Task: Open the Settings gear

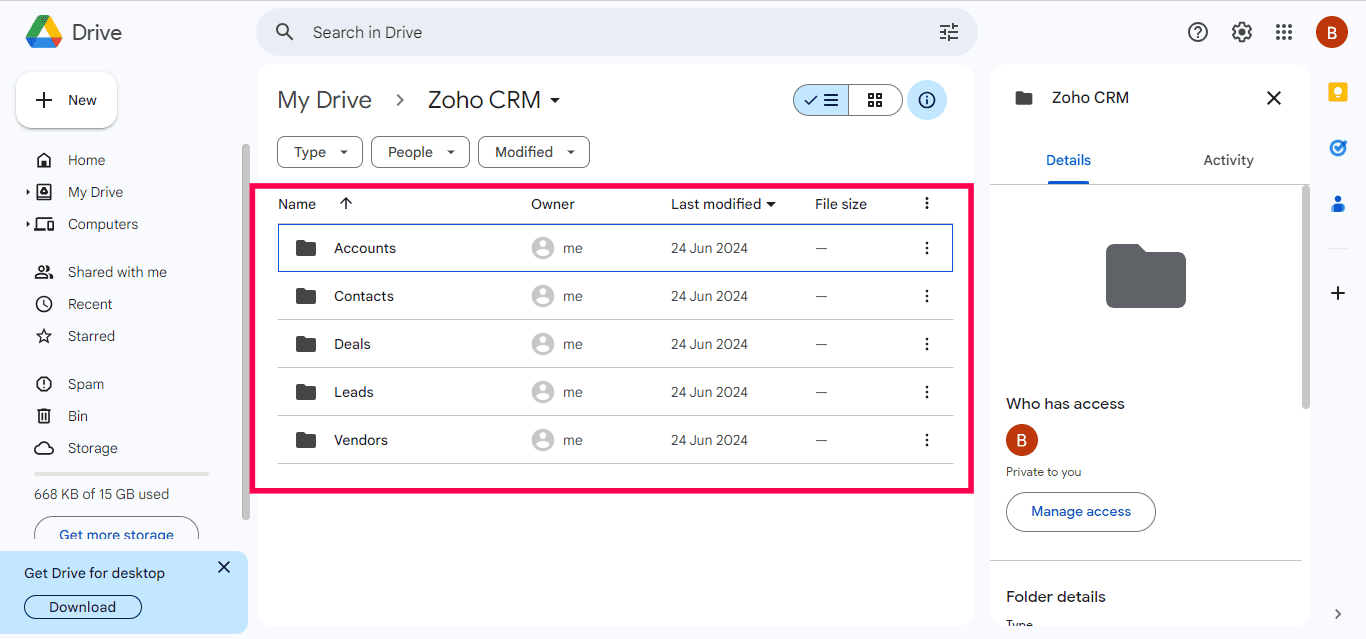Action: (1242, 32)
